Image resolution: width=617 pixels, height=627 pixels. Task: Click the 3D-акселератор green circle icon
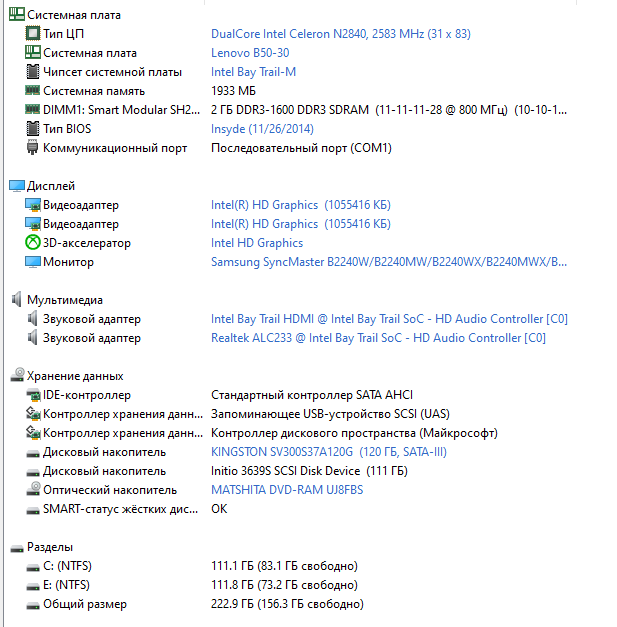coord(33,242)
